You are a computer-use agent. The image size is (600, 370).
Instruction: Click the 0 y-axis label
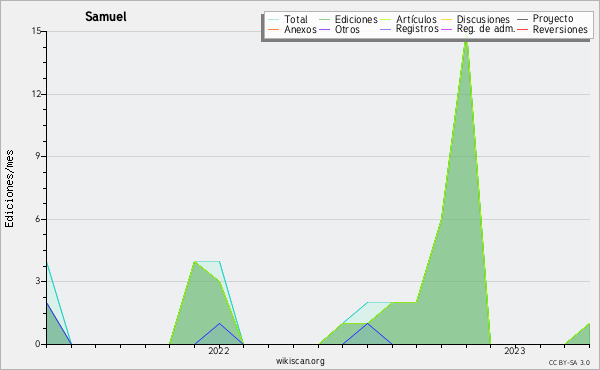pyautogui.click(x=39, y=344)
